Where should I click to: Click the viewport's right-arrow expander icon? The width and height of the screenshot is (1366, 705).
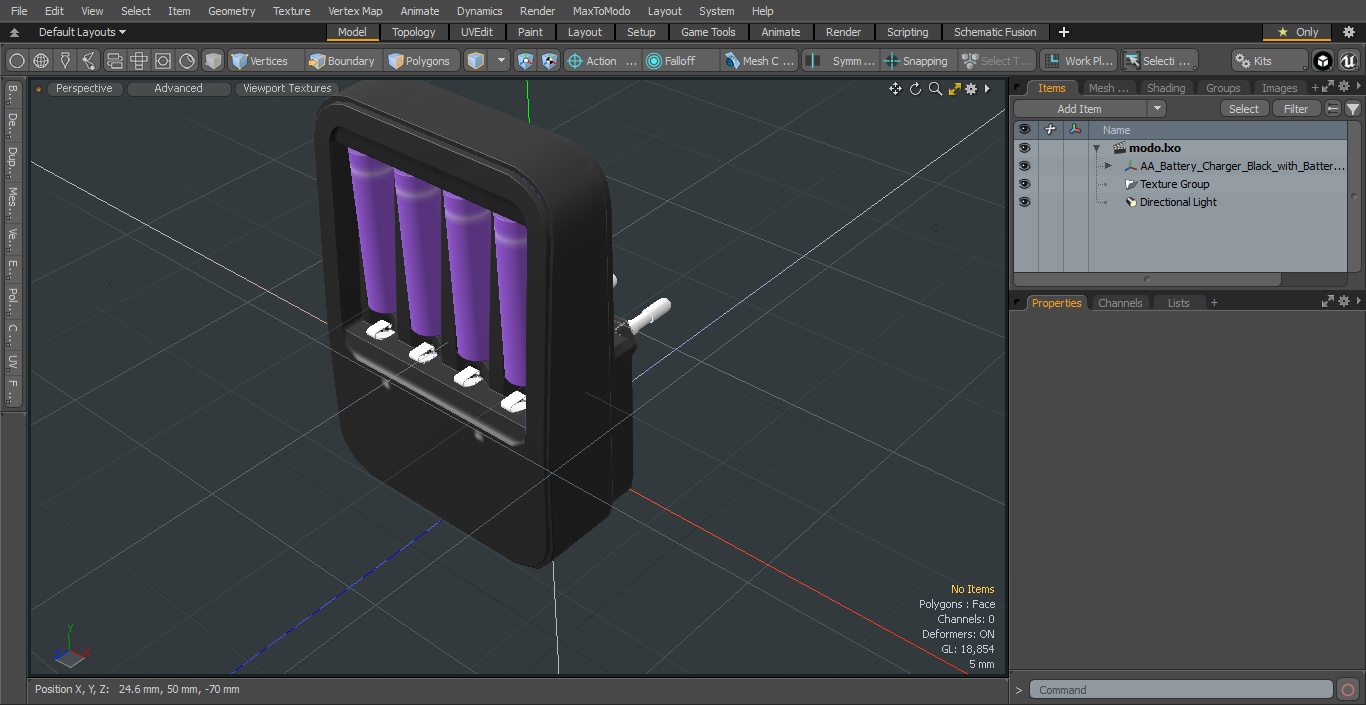click(987, 89)
